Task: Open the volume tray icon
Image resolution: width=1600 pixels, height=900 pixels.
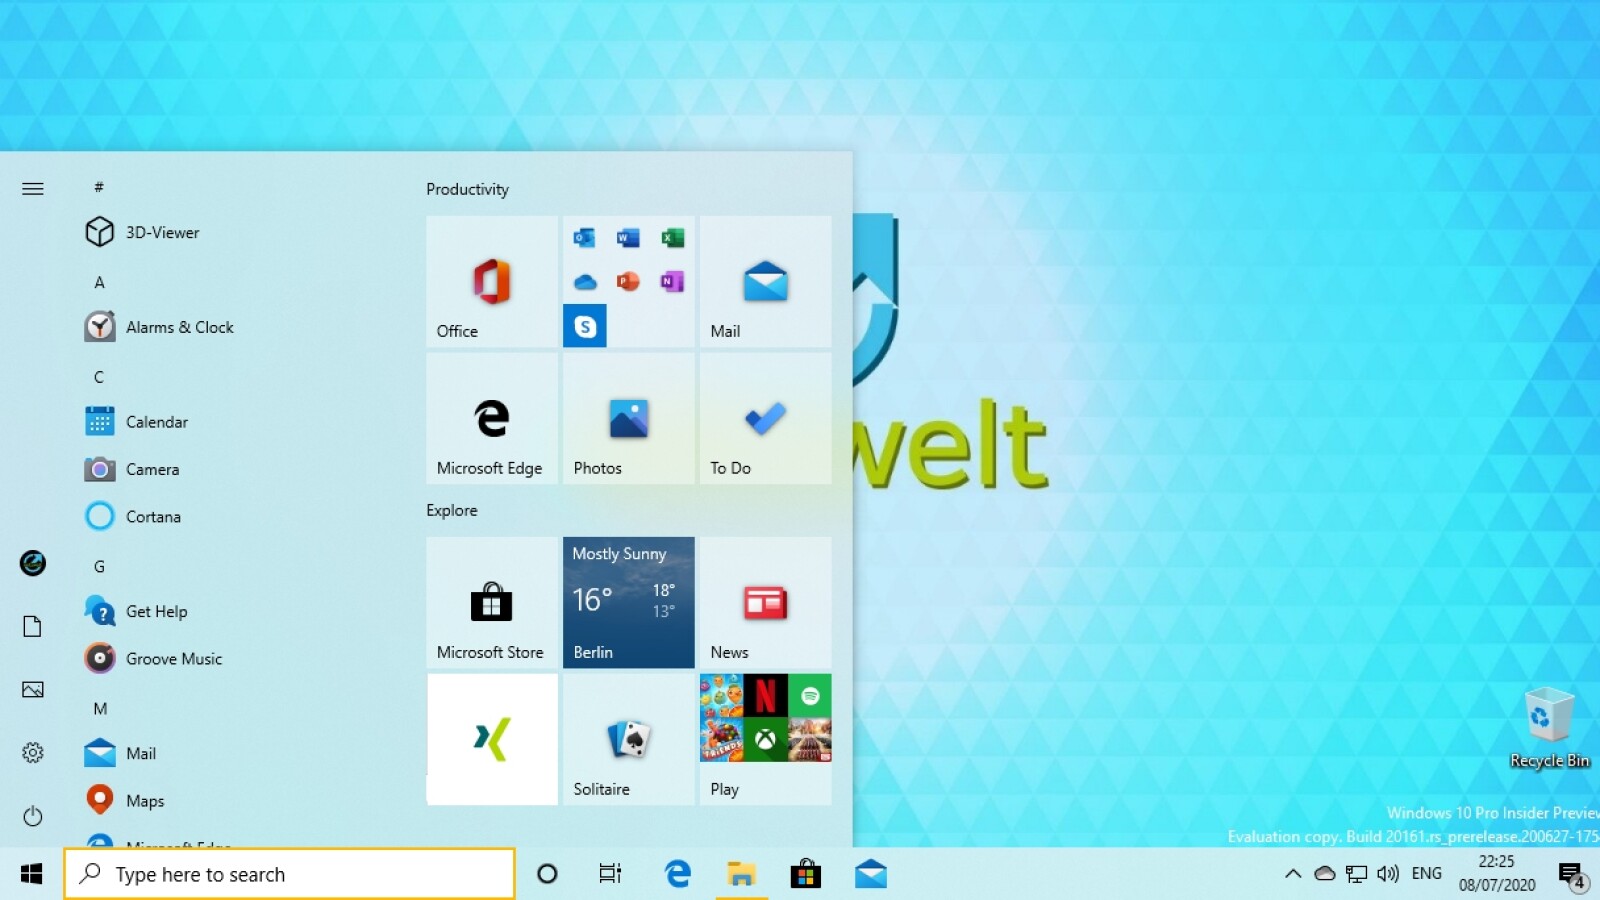Action: [x=1388, y=874]
